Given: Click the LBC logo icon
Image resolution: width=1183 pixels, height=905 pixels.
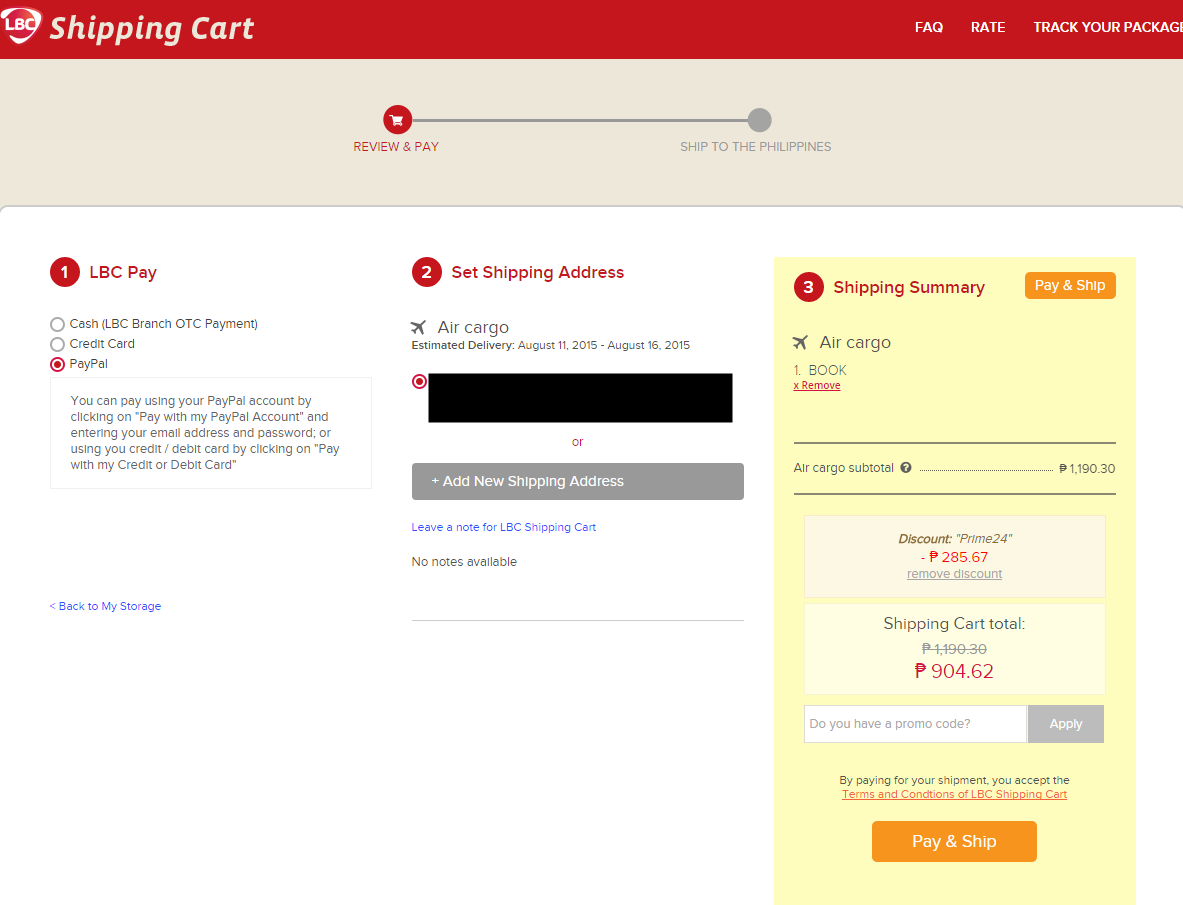Looking at the screenshot, I should (x=20, y=24).
